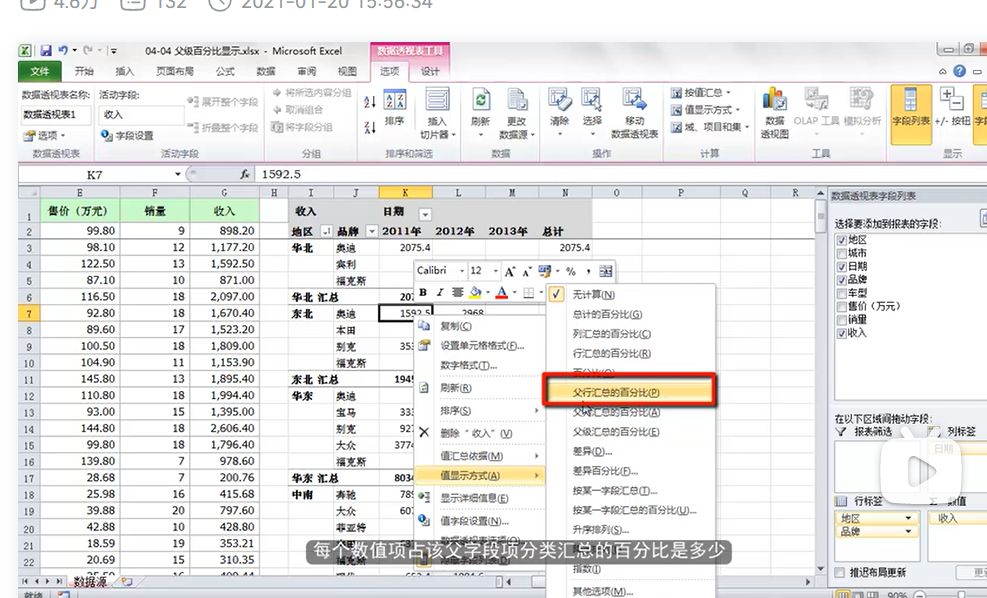Click the Undo arrow icon
Image resolution: width=987 pixels, height=598 pixels.
click(63, 50)
